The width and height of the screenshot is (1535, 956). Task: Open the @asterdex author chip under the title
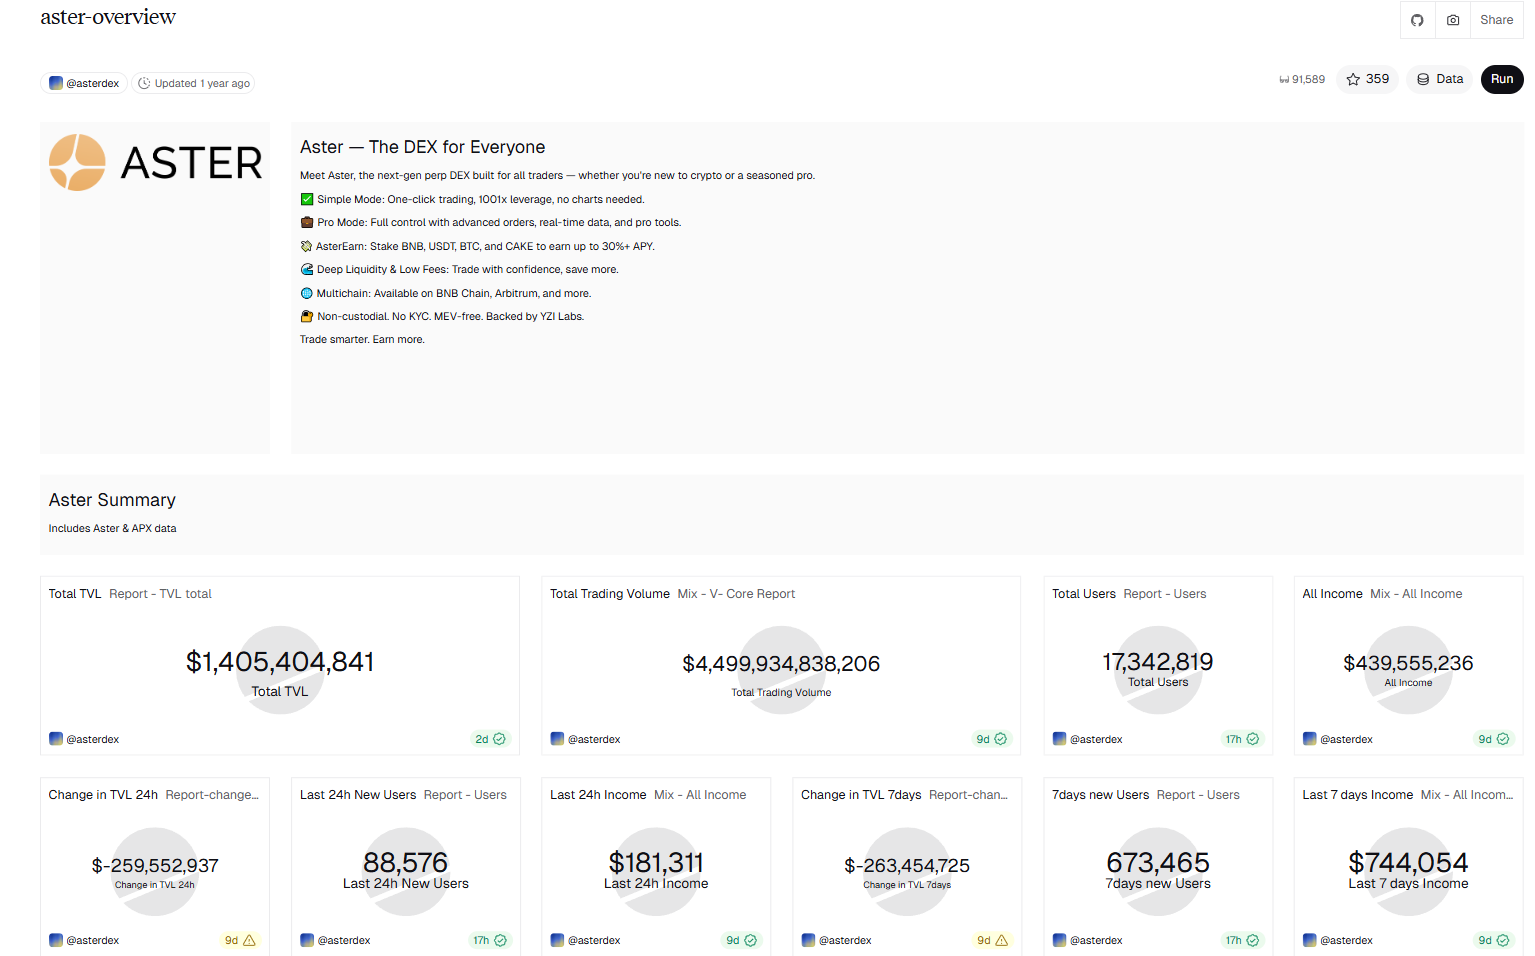(84, 83)
